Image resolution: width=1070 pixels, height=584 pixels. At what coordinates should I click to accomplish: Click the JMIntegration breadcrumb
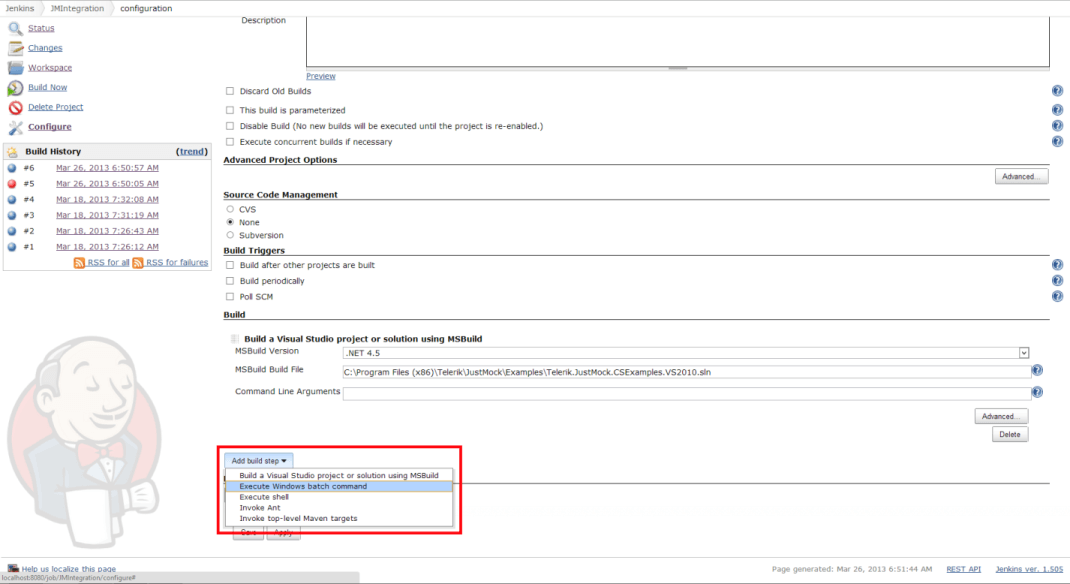[77, 8]
